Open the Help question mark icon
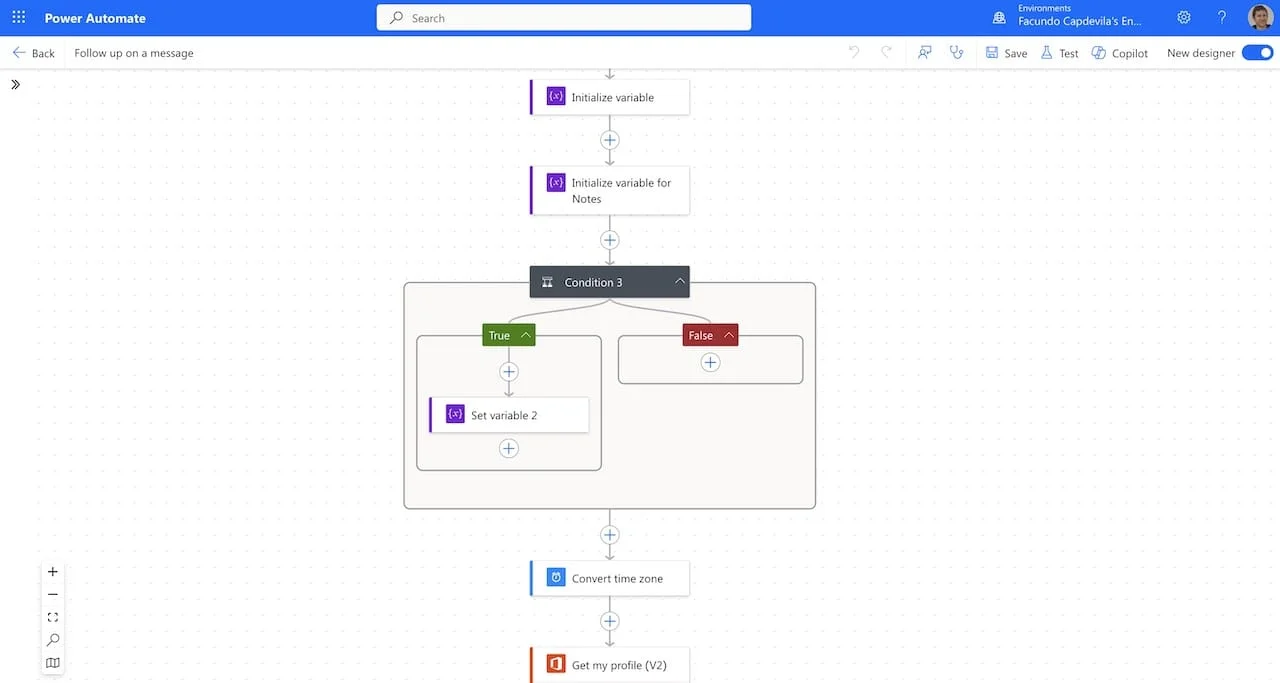The width and height of the screenshot is (1280, 683). [1221, 18]
